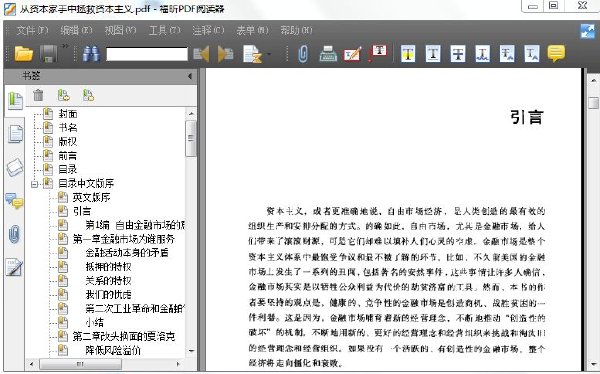The width and height of the screenshot is (600, 374).
Task: Open the 帮助 menu
Action: point(296,30)
